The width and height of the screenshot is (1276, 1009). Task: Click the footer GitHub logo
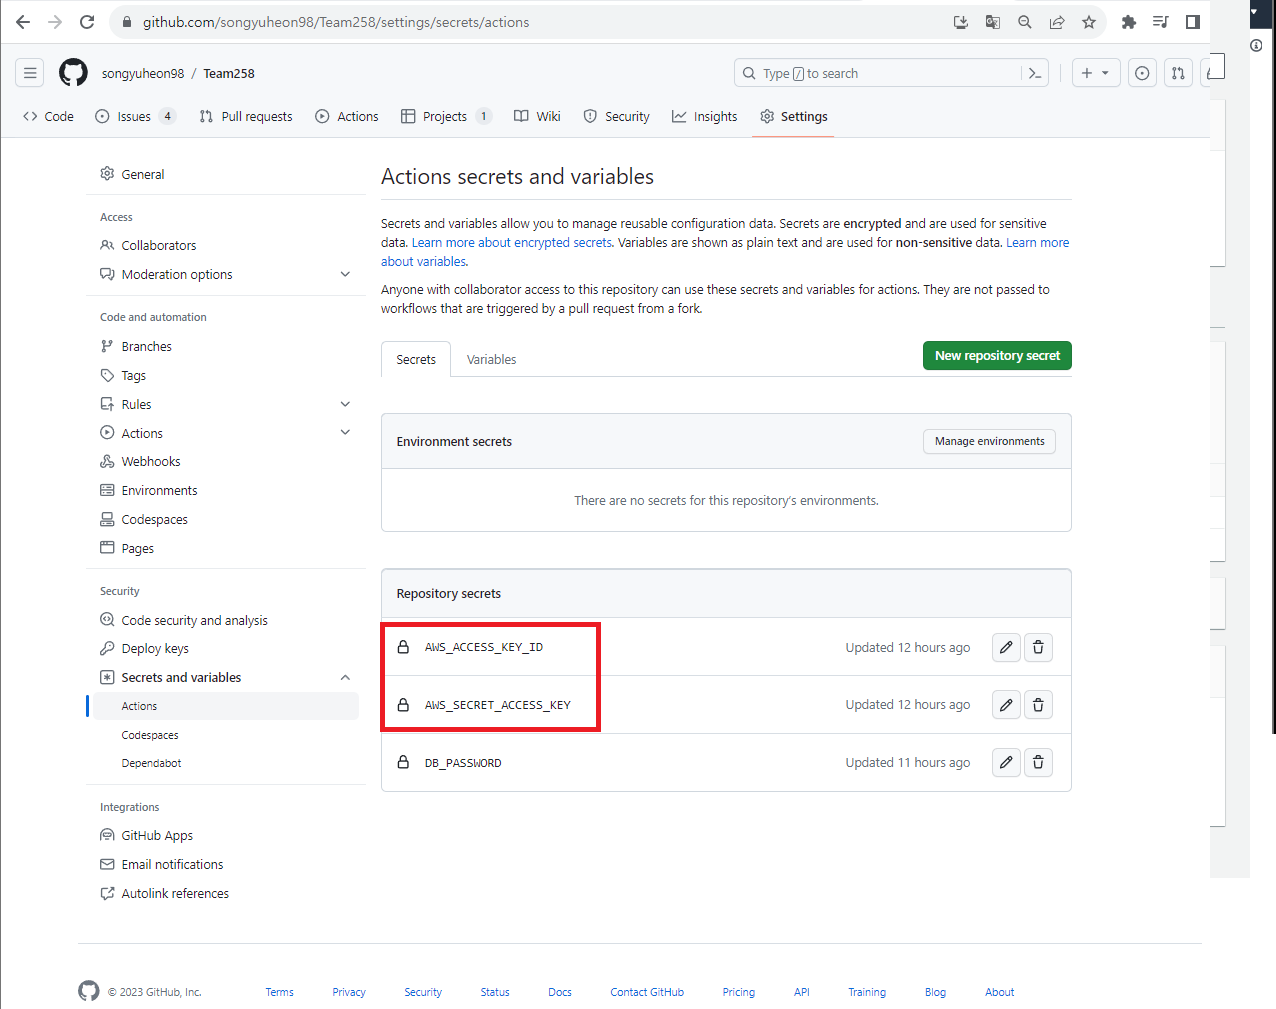89,991
